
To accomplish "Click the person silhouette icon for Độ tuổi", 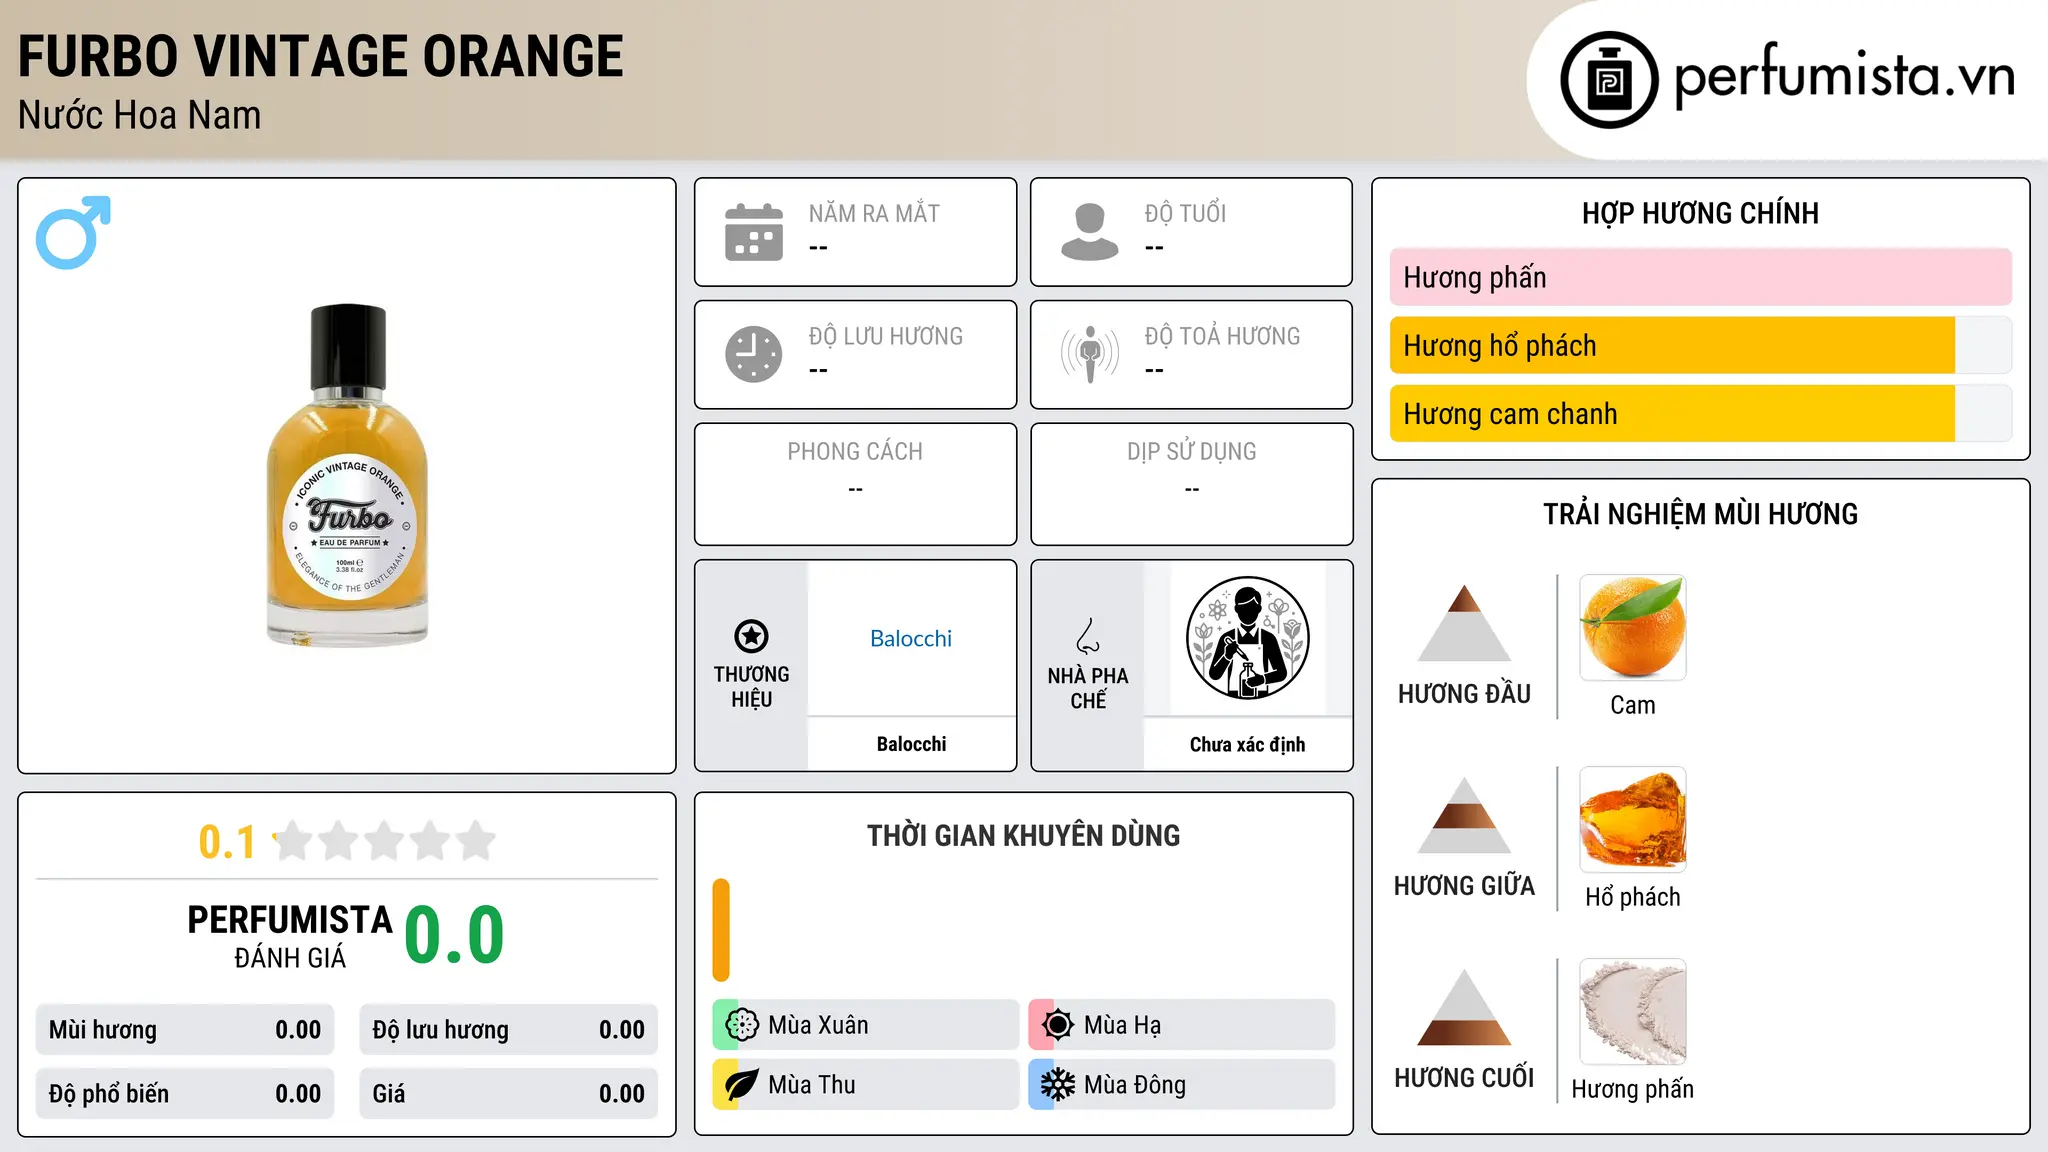I will click(1090, 232).
